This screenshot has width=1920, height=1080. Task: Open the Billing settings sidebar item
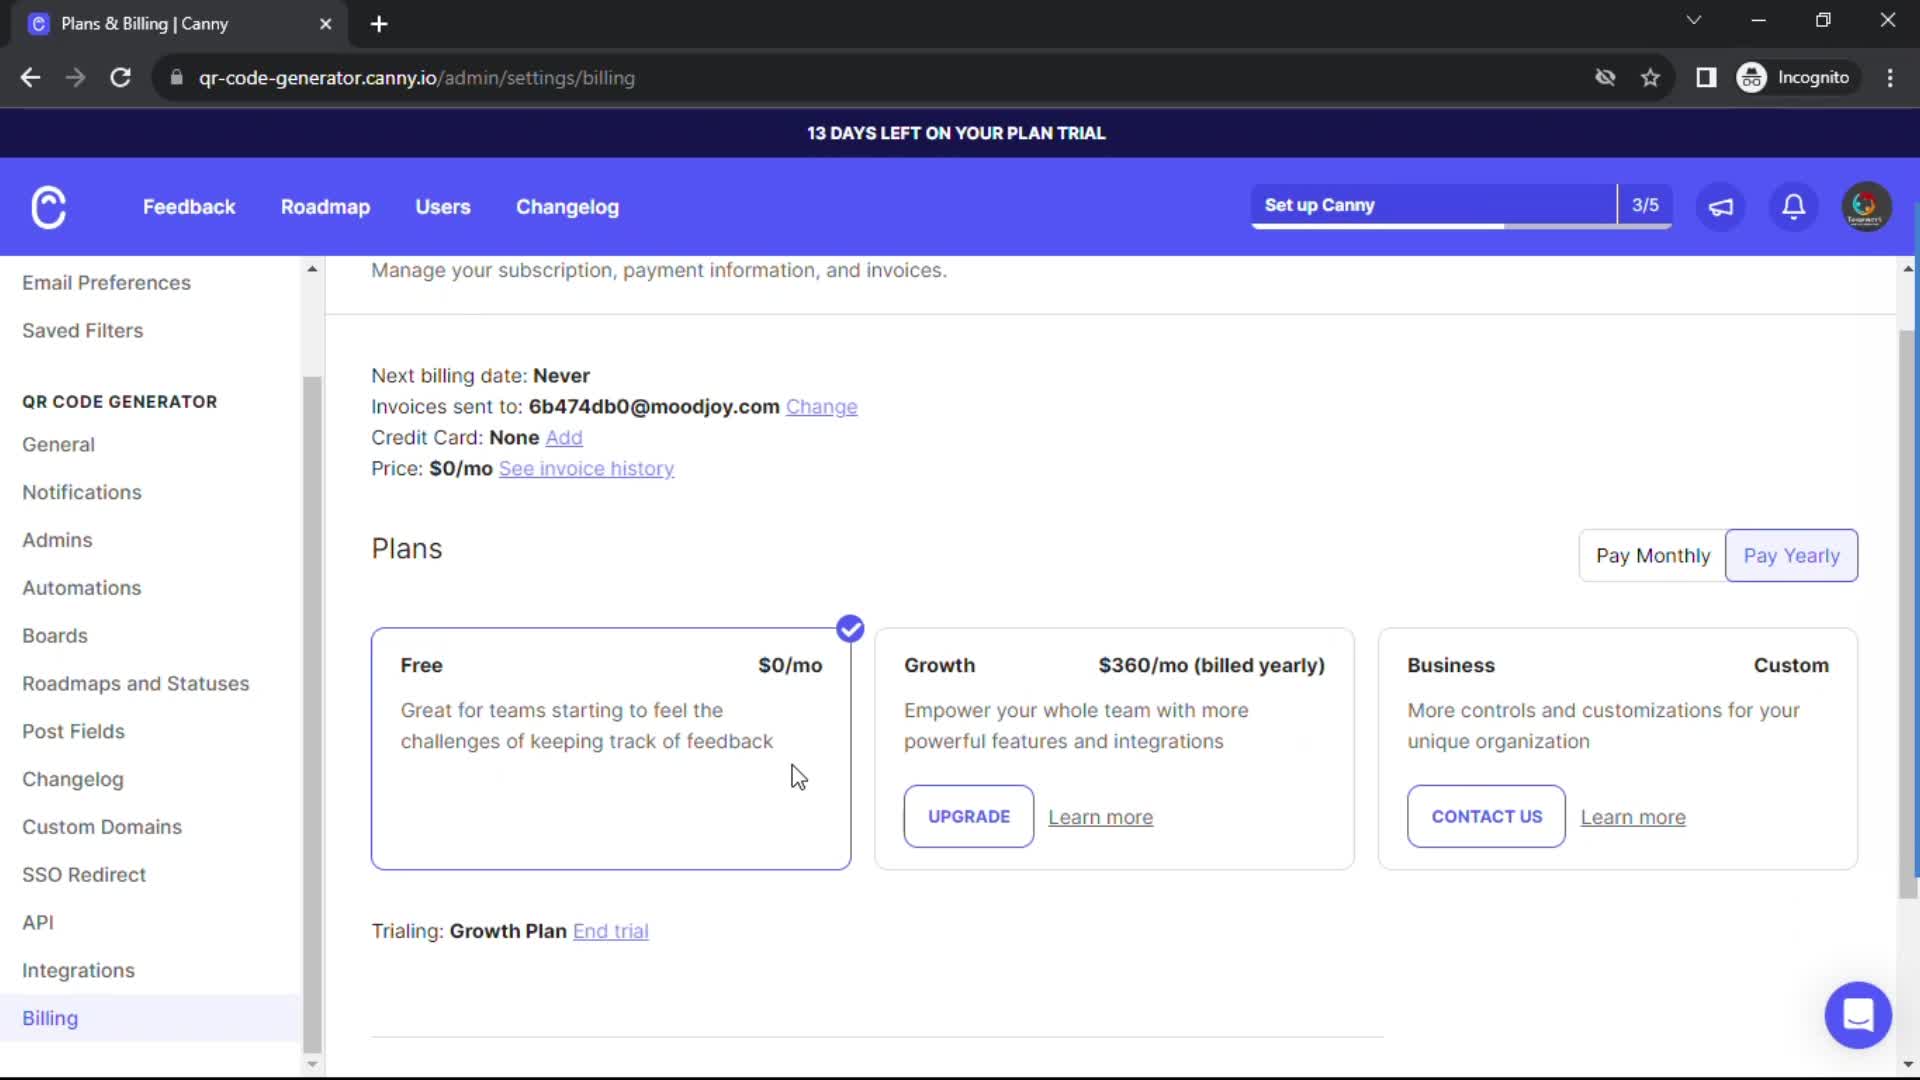point(50,1017)
